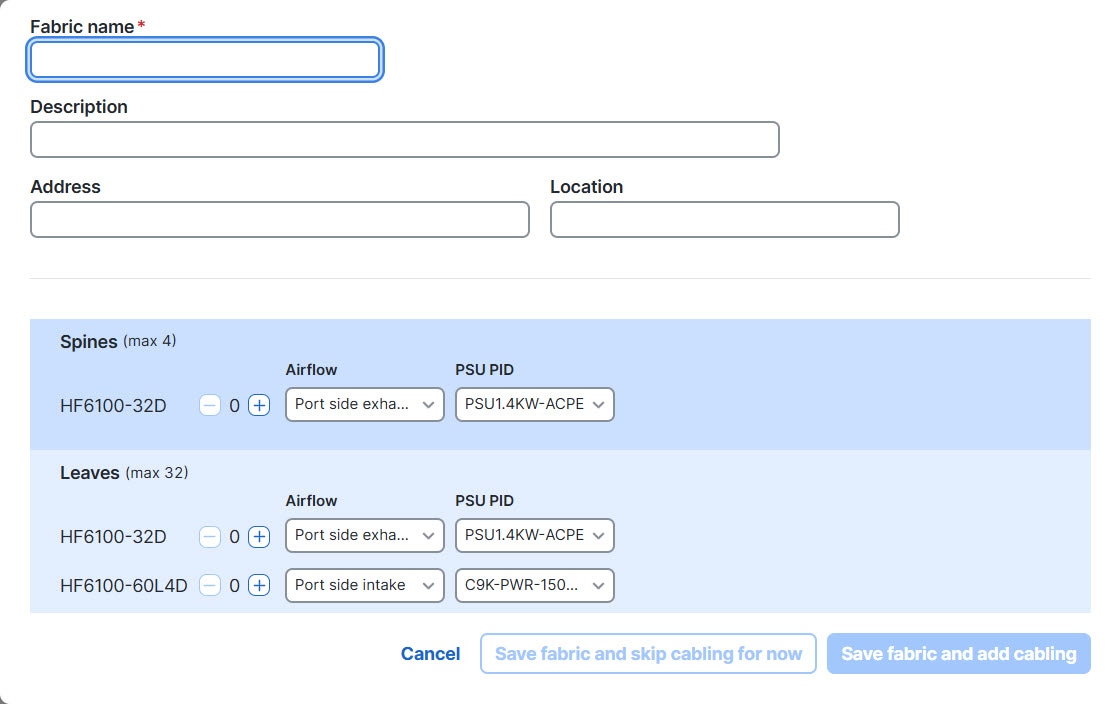Increase the Spines HF6100-32D count with plus
The height and width of the screenshot is (704, 1120).
[259, 406]
